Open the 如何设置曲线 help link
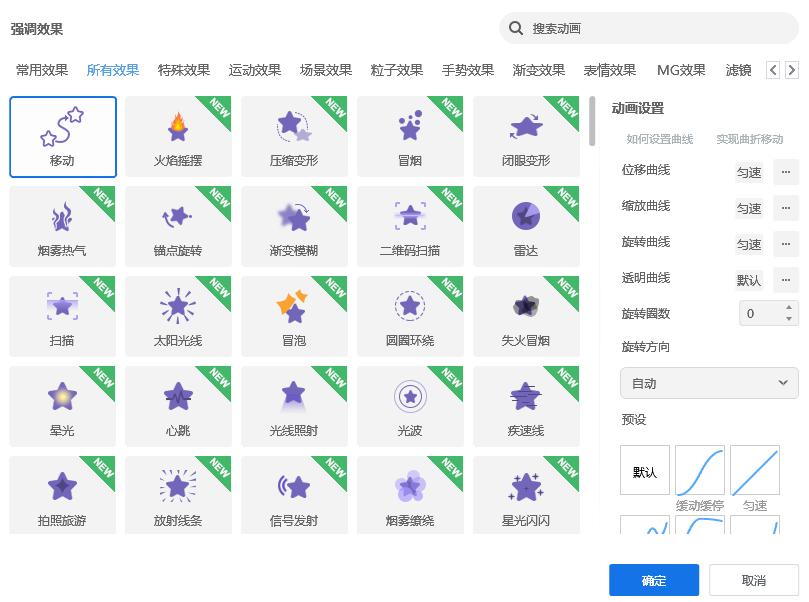This screenshot has height=602, width=809. (x=662, y=138)
